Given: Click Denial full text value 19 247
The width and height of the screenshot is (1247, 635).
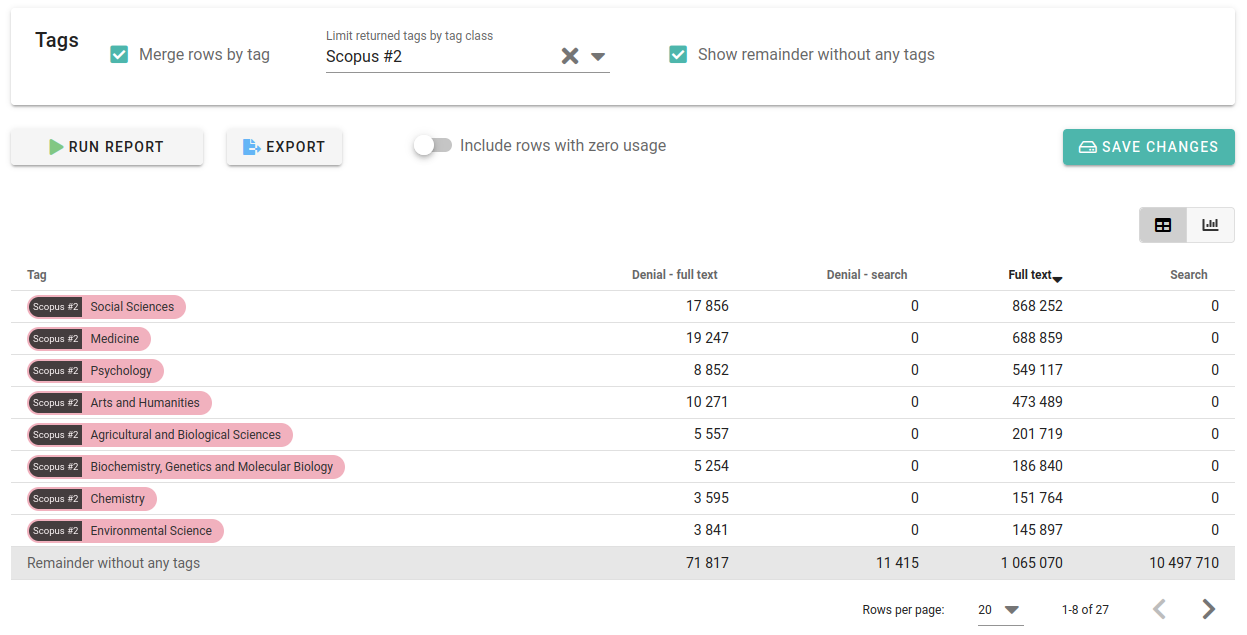Looking at the screenshot, I should coord(707,338).
